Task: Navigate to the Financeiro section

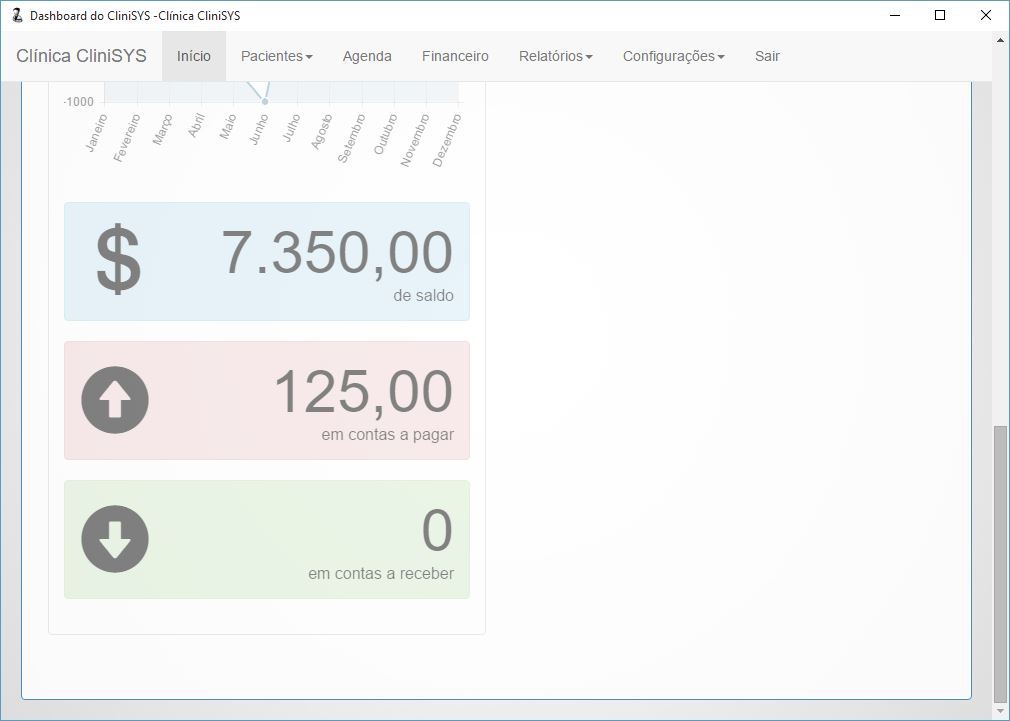Action: [455, 56]
